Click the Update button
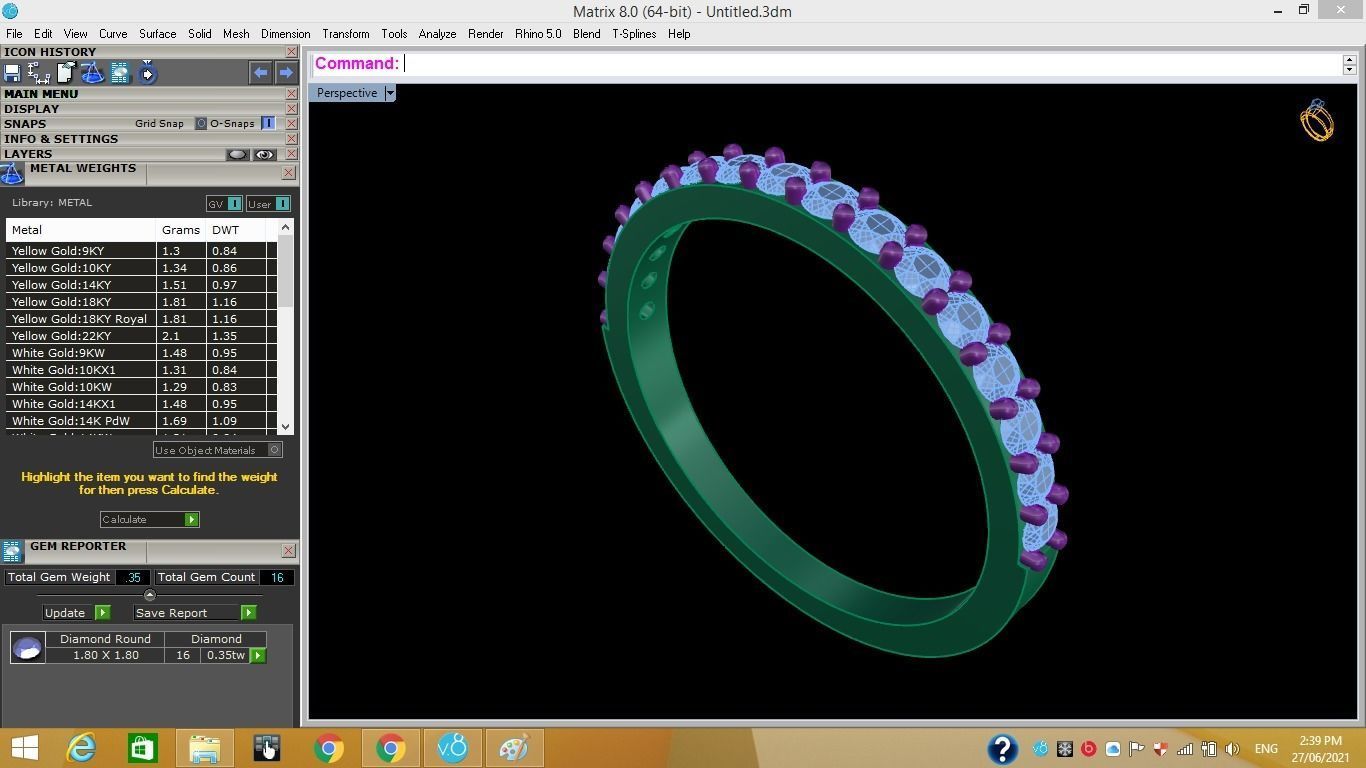The image size is (1366, 768). 76,613
